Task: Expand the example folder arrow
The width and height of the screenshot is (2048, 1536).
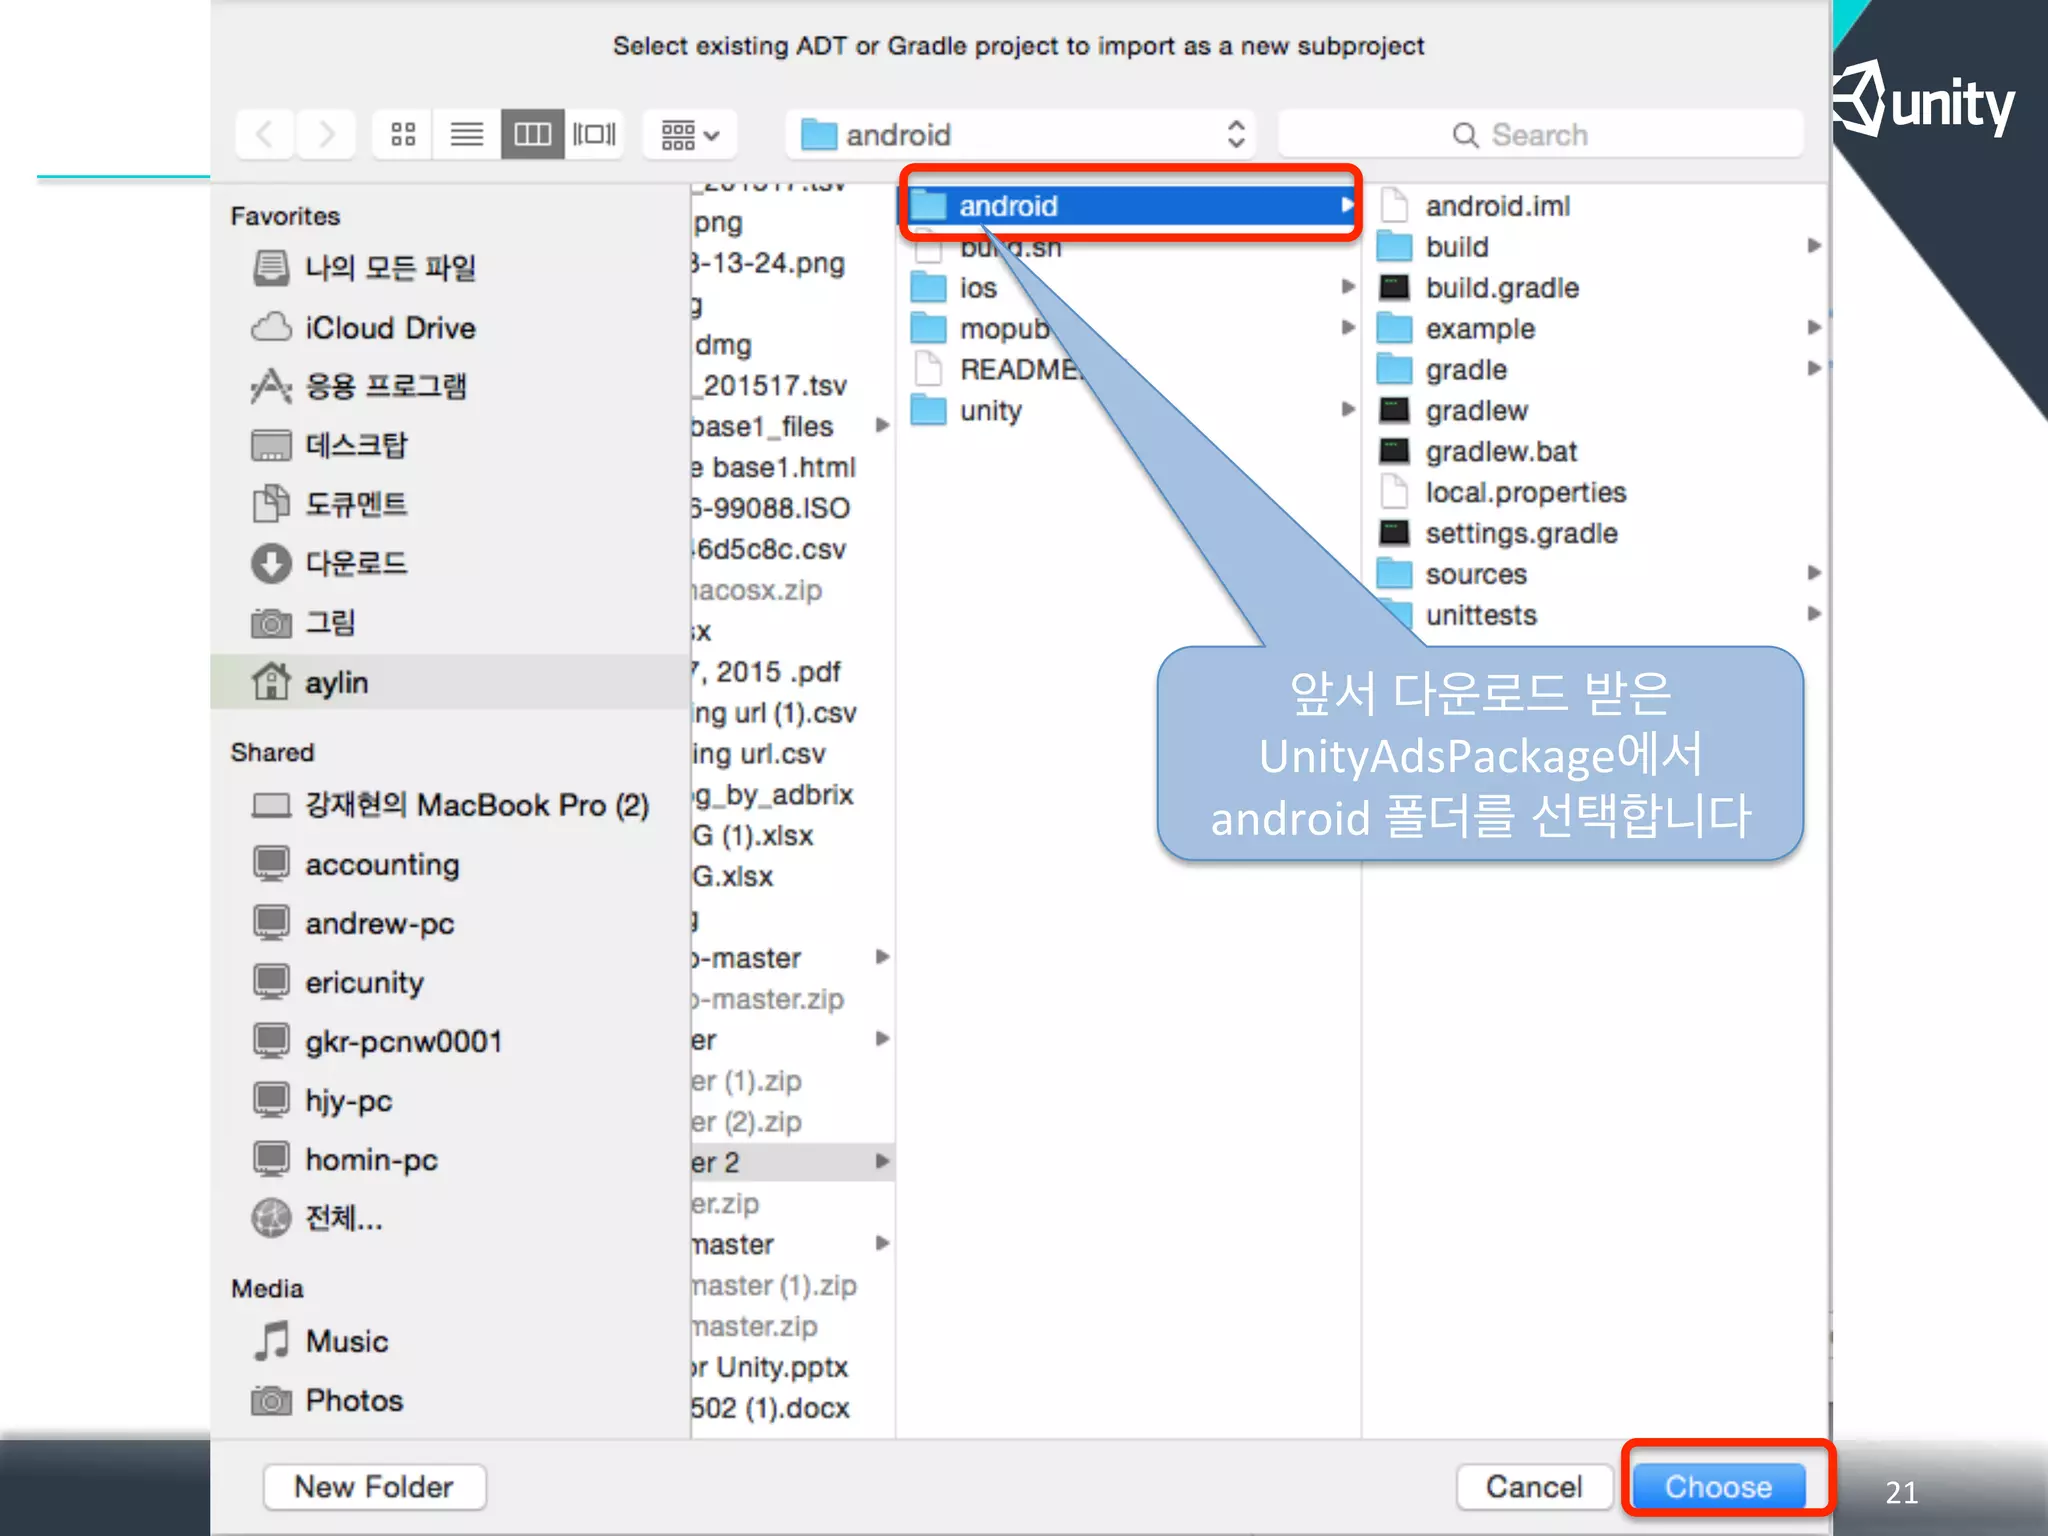Action: [x=1814, y=328]
